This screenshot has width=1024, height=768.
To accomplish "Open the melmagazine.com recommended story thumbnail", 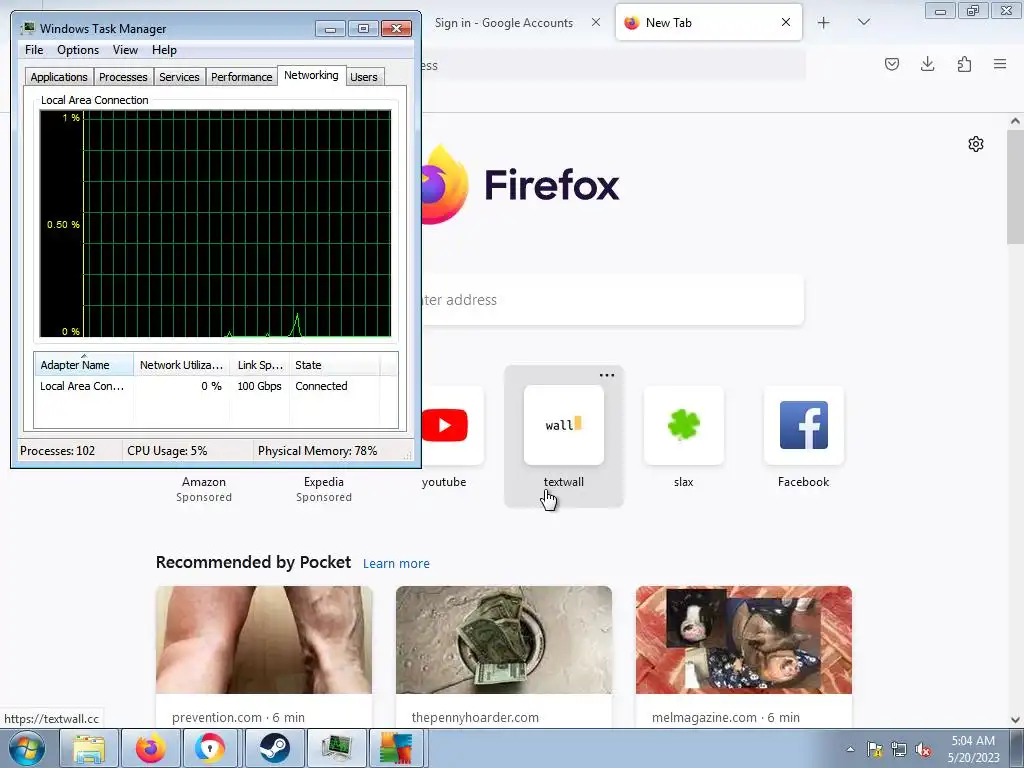I will point(744,640).
